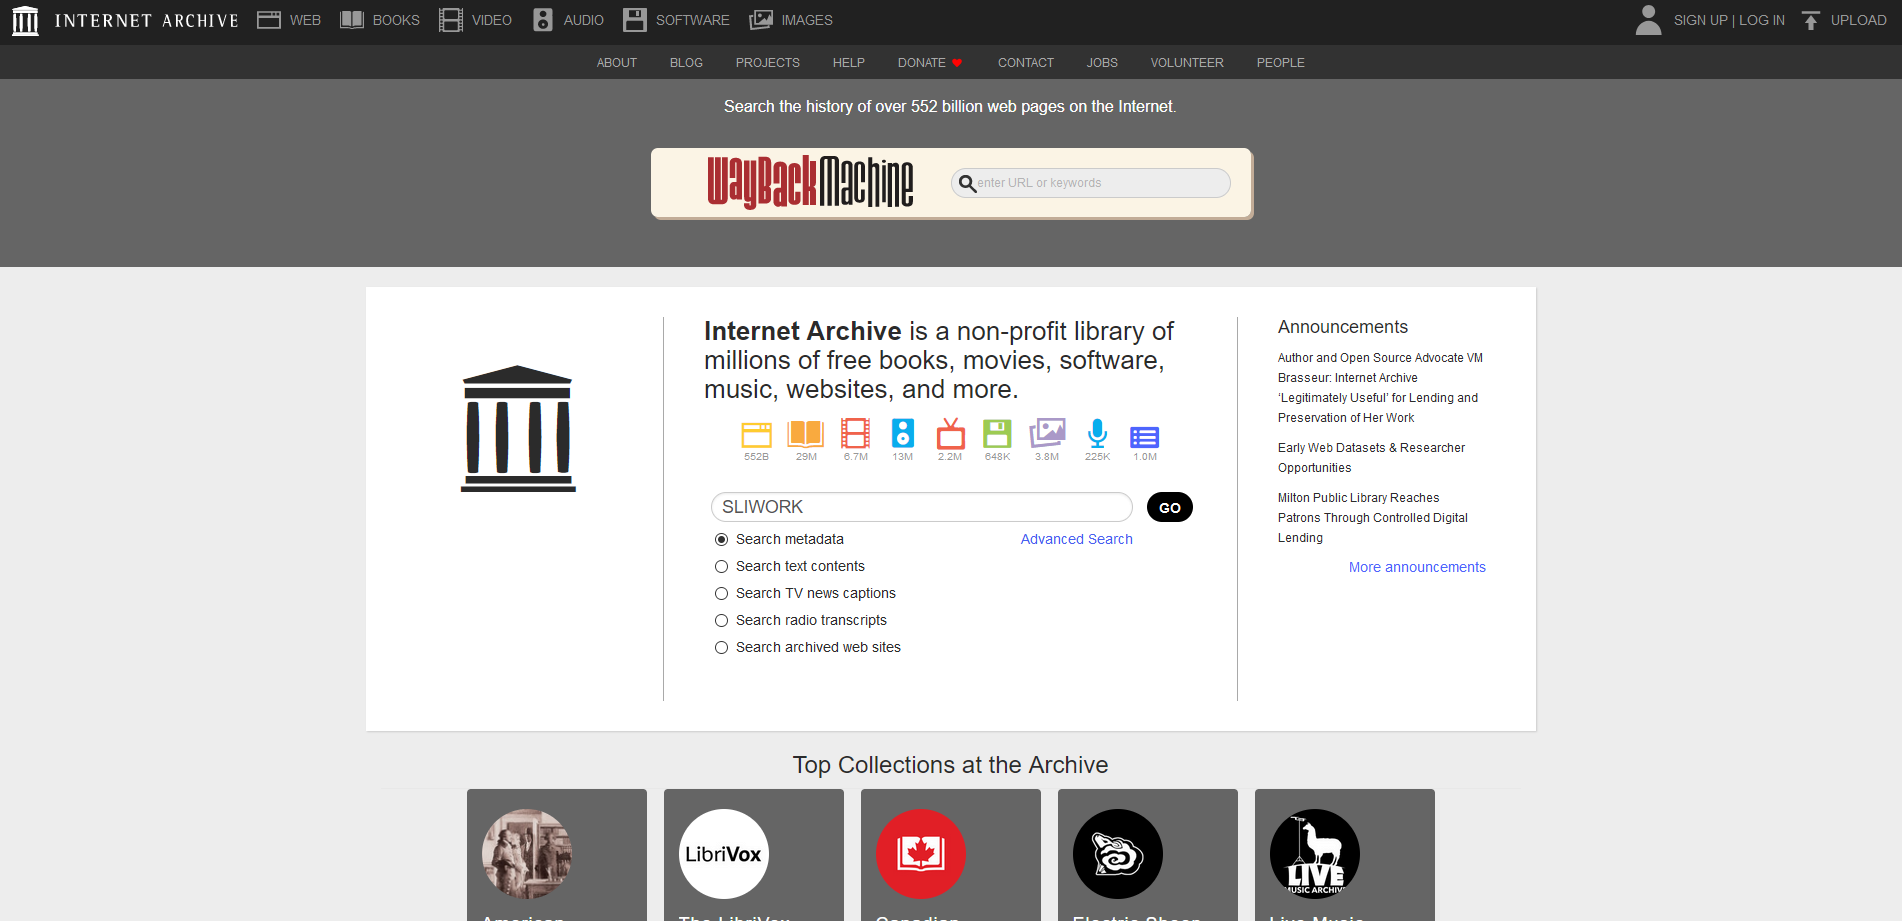Open the CONTACT page
The height and width of the screenshot is (921, 1903).
[x=1026, y=63]
